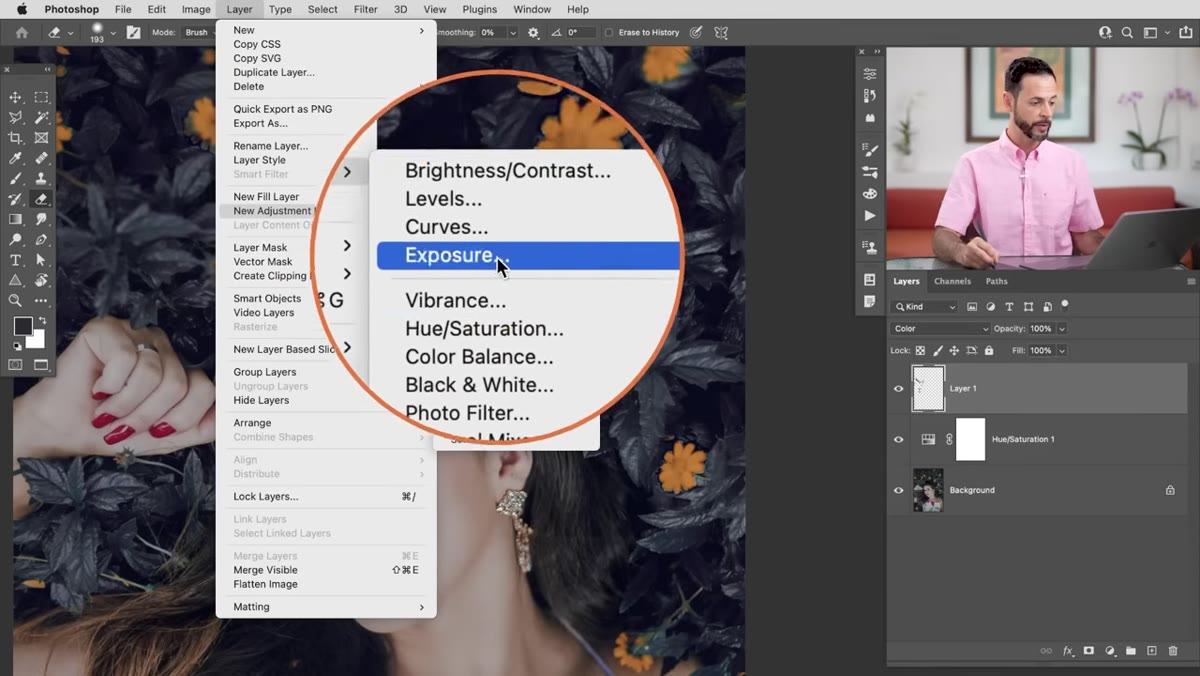Toggle lock all padlock icon
Image resolution: width=1200 pixels, height=676 pixels.
click(989, 351)
